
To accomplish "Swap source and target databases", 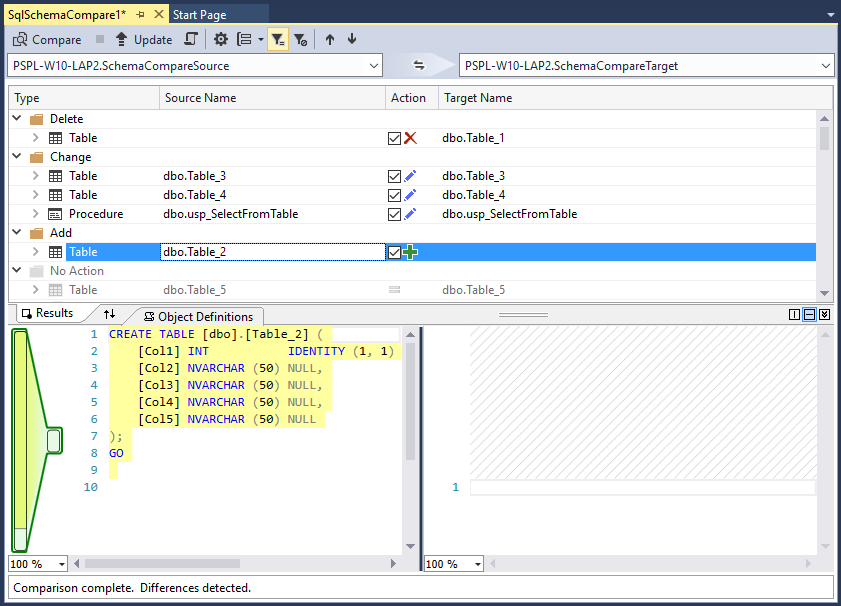I will (419, 65).
